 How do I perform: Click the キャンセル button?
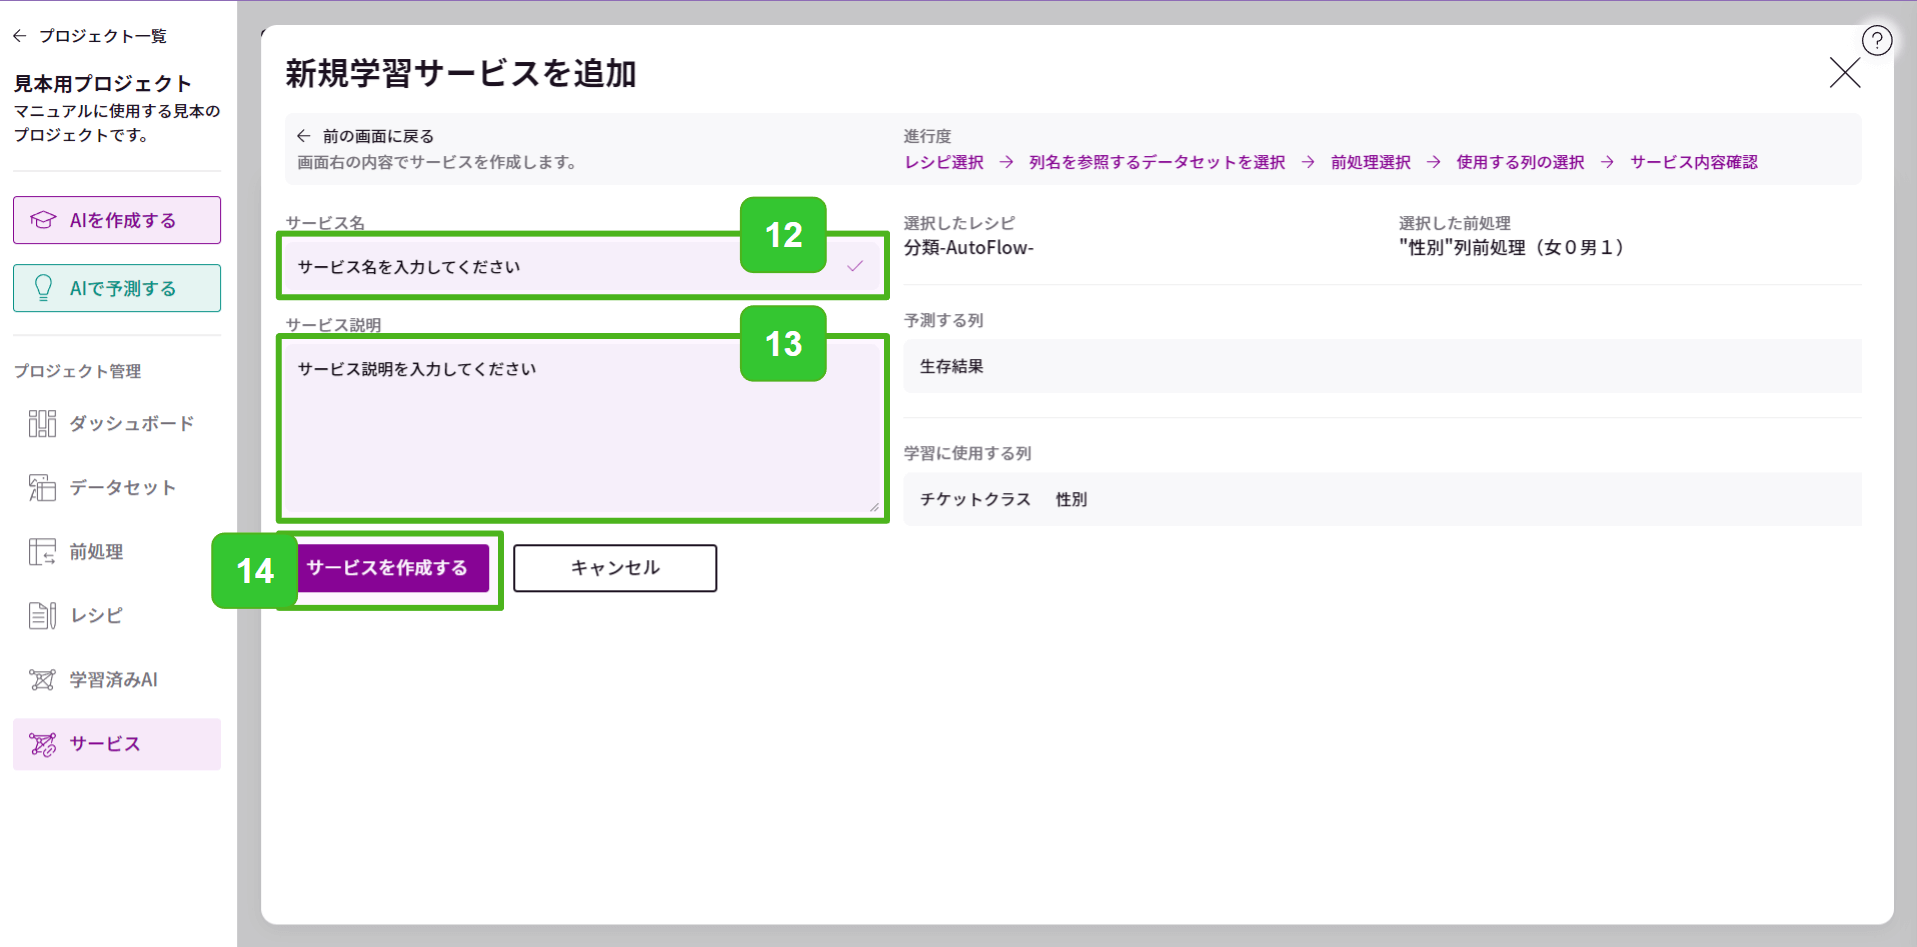pos(615,568)
